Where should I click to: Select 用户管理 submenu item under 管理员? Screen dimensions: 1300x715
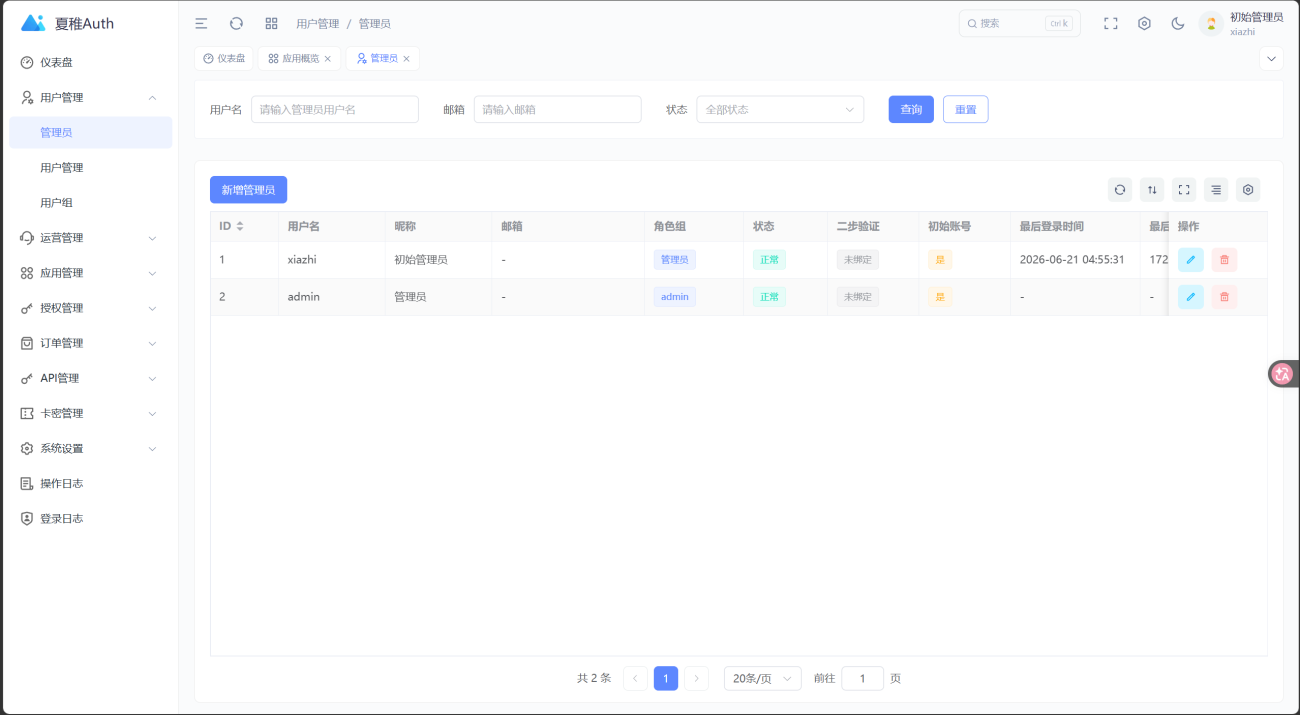coord(90,167)
